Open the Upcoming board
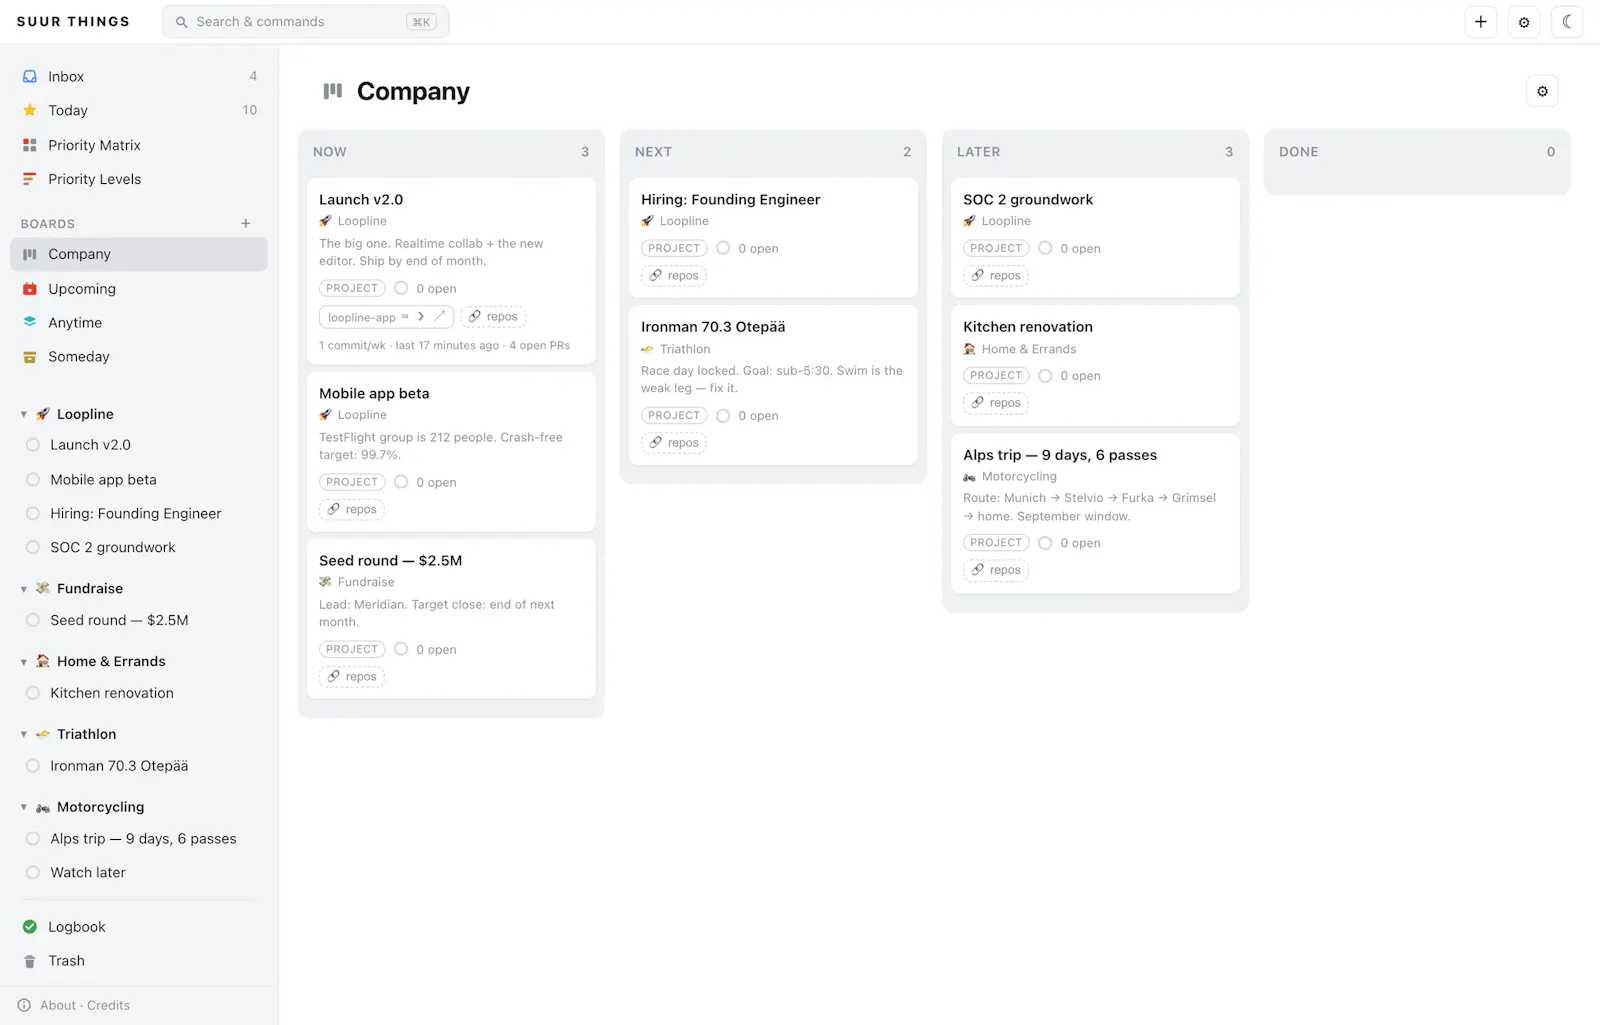The width and height of the screenshot is (1600, 1025). [x=139, y=289]
